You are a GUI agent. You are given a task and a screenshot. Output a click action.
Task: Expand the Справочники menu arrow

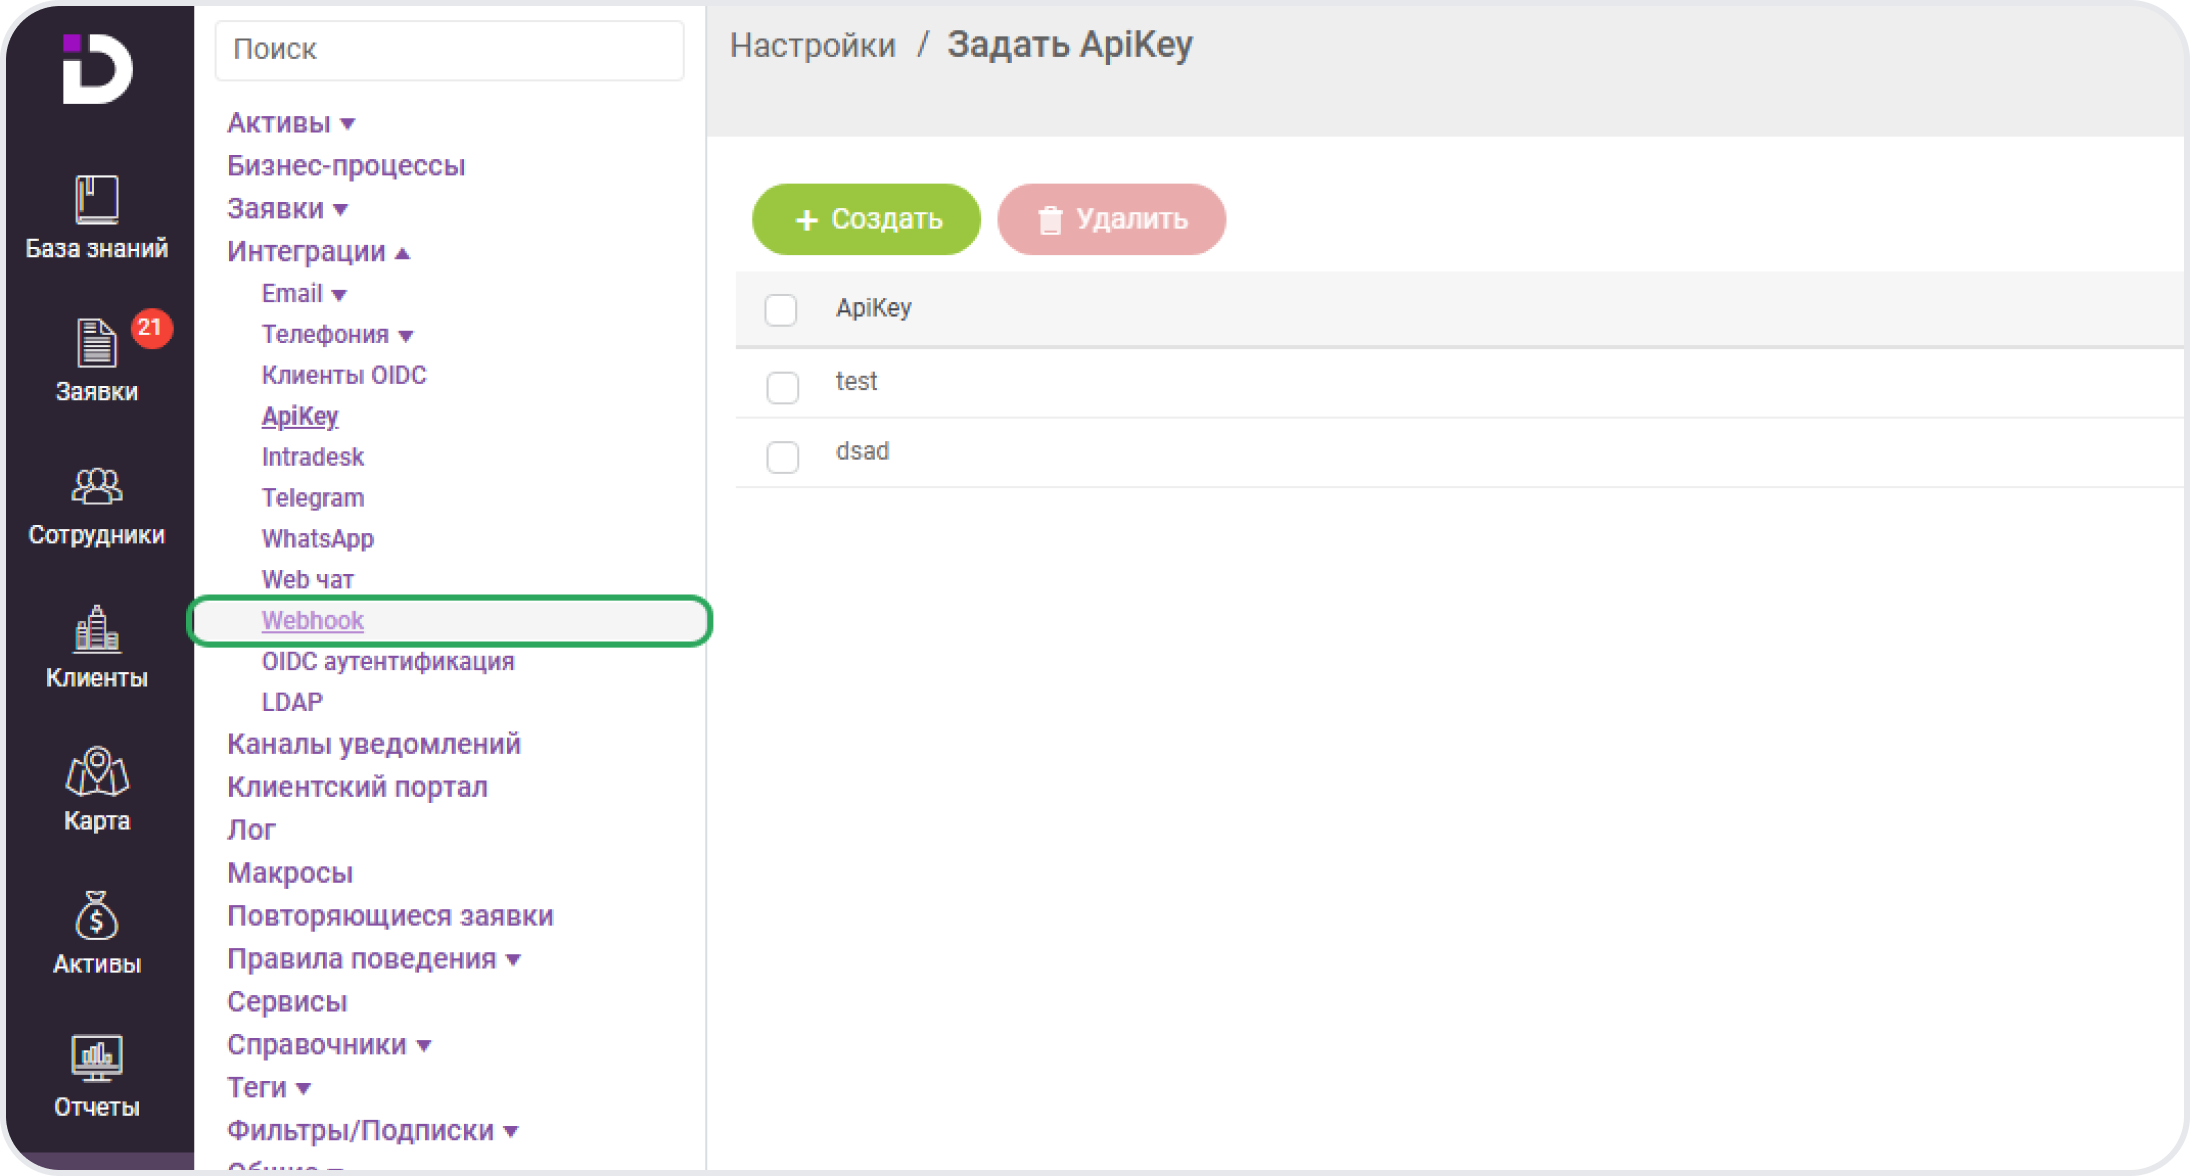424,1046
